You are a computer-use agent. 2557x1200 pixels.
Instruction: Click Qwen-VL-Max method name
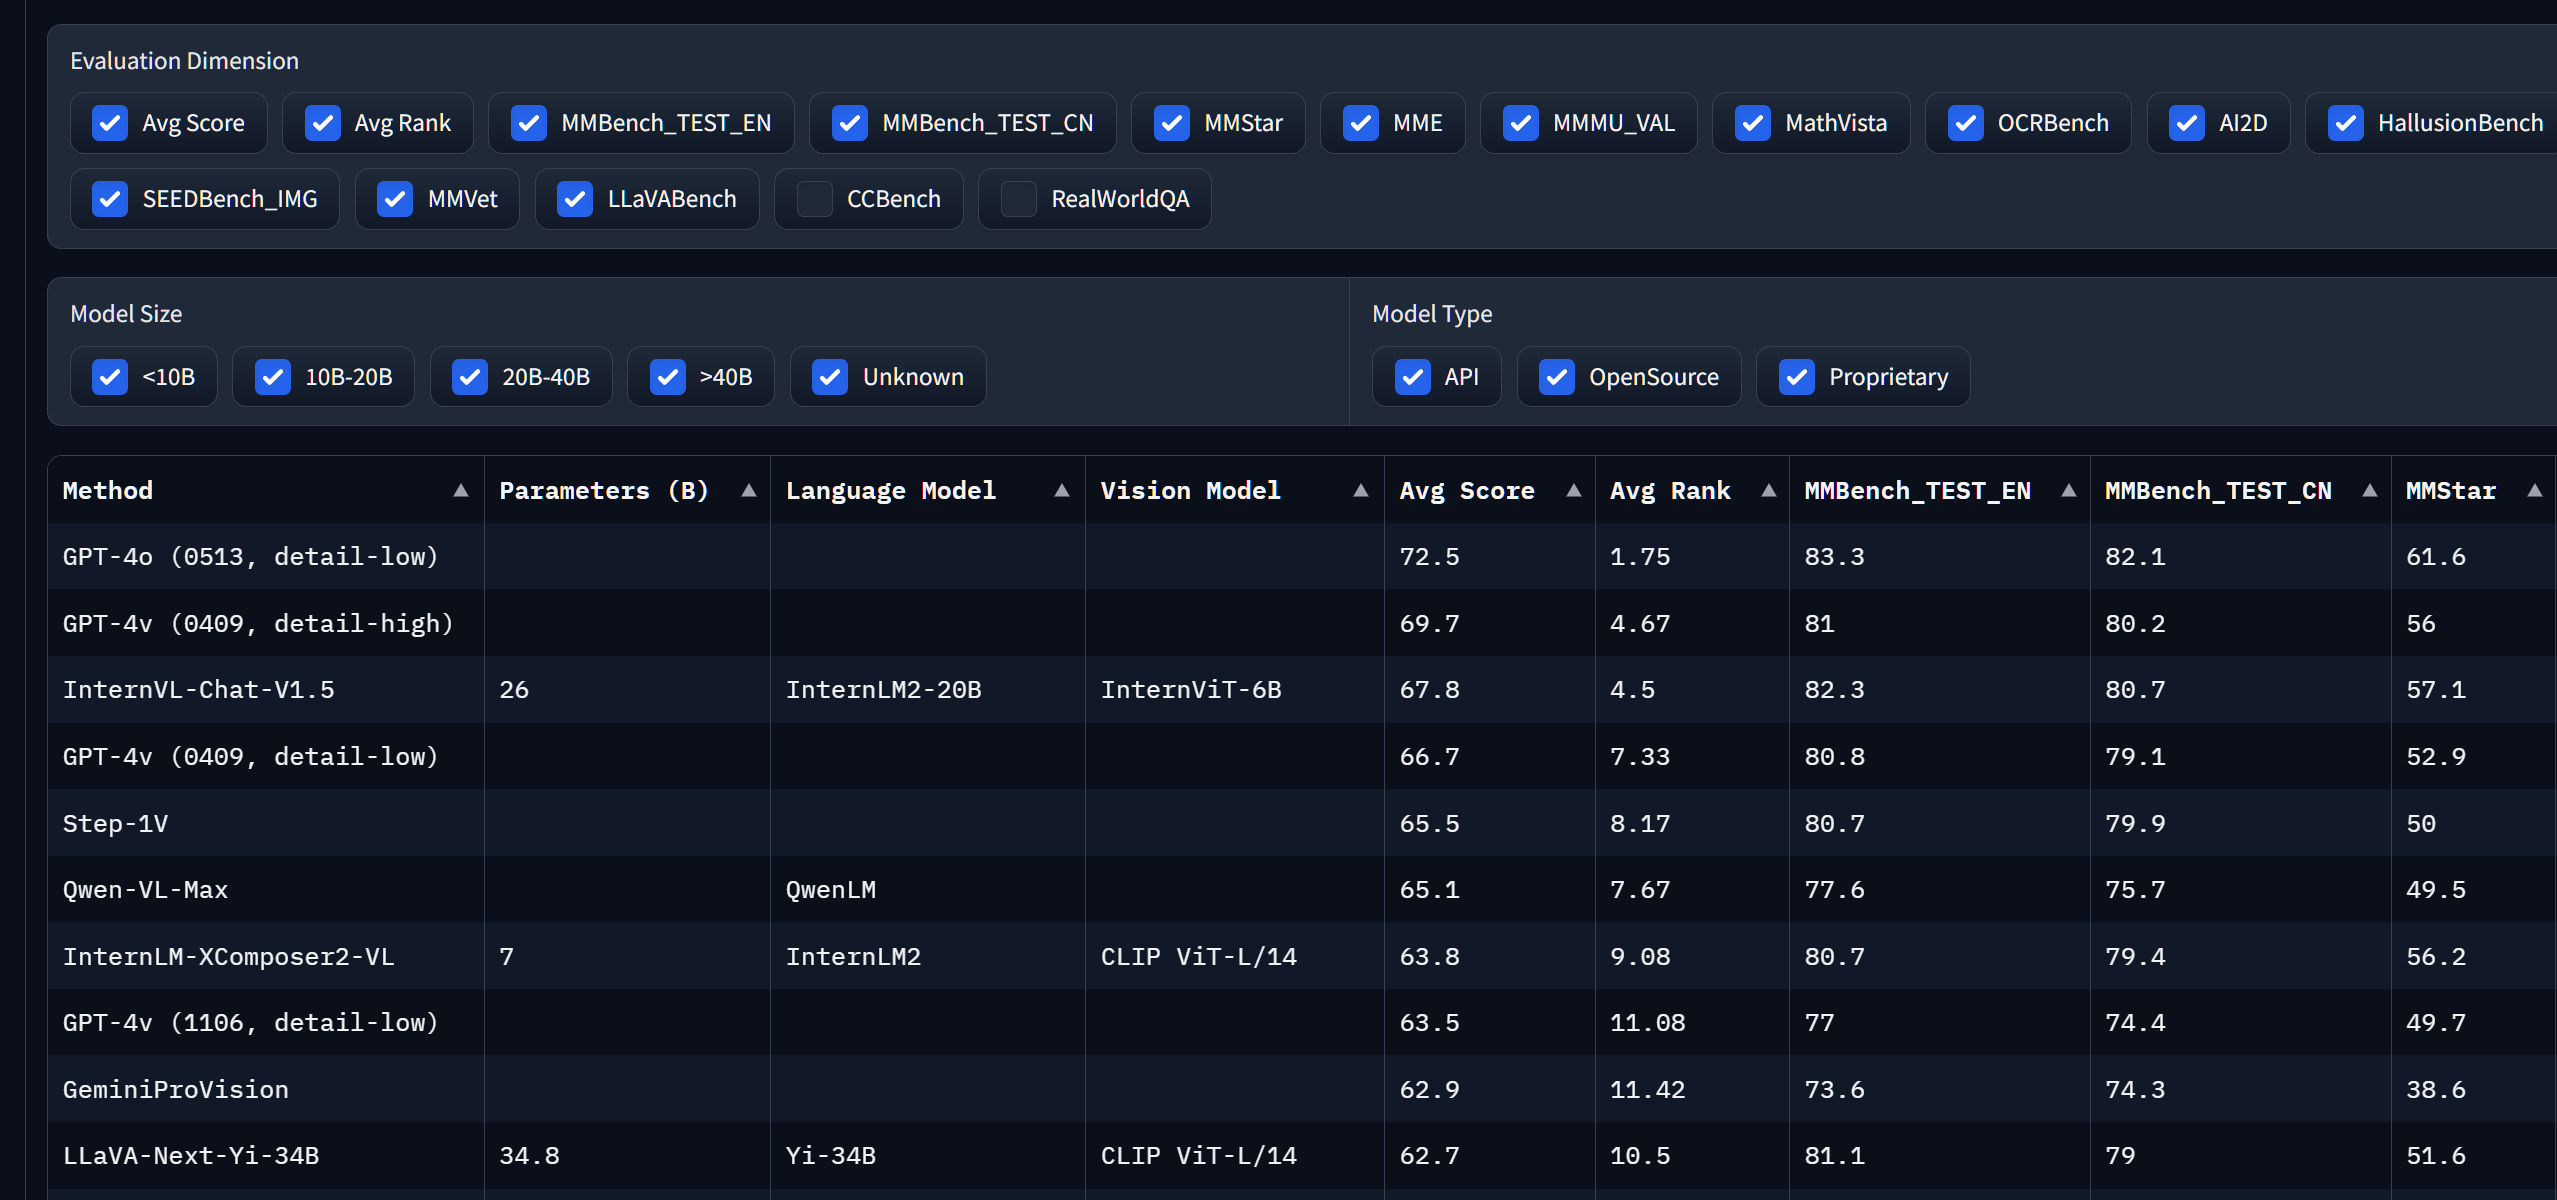click(145, 890)
